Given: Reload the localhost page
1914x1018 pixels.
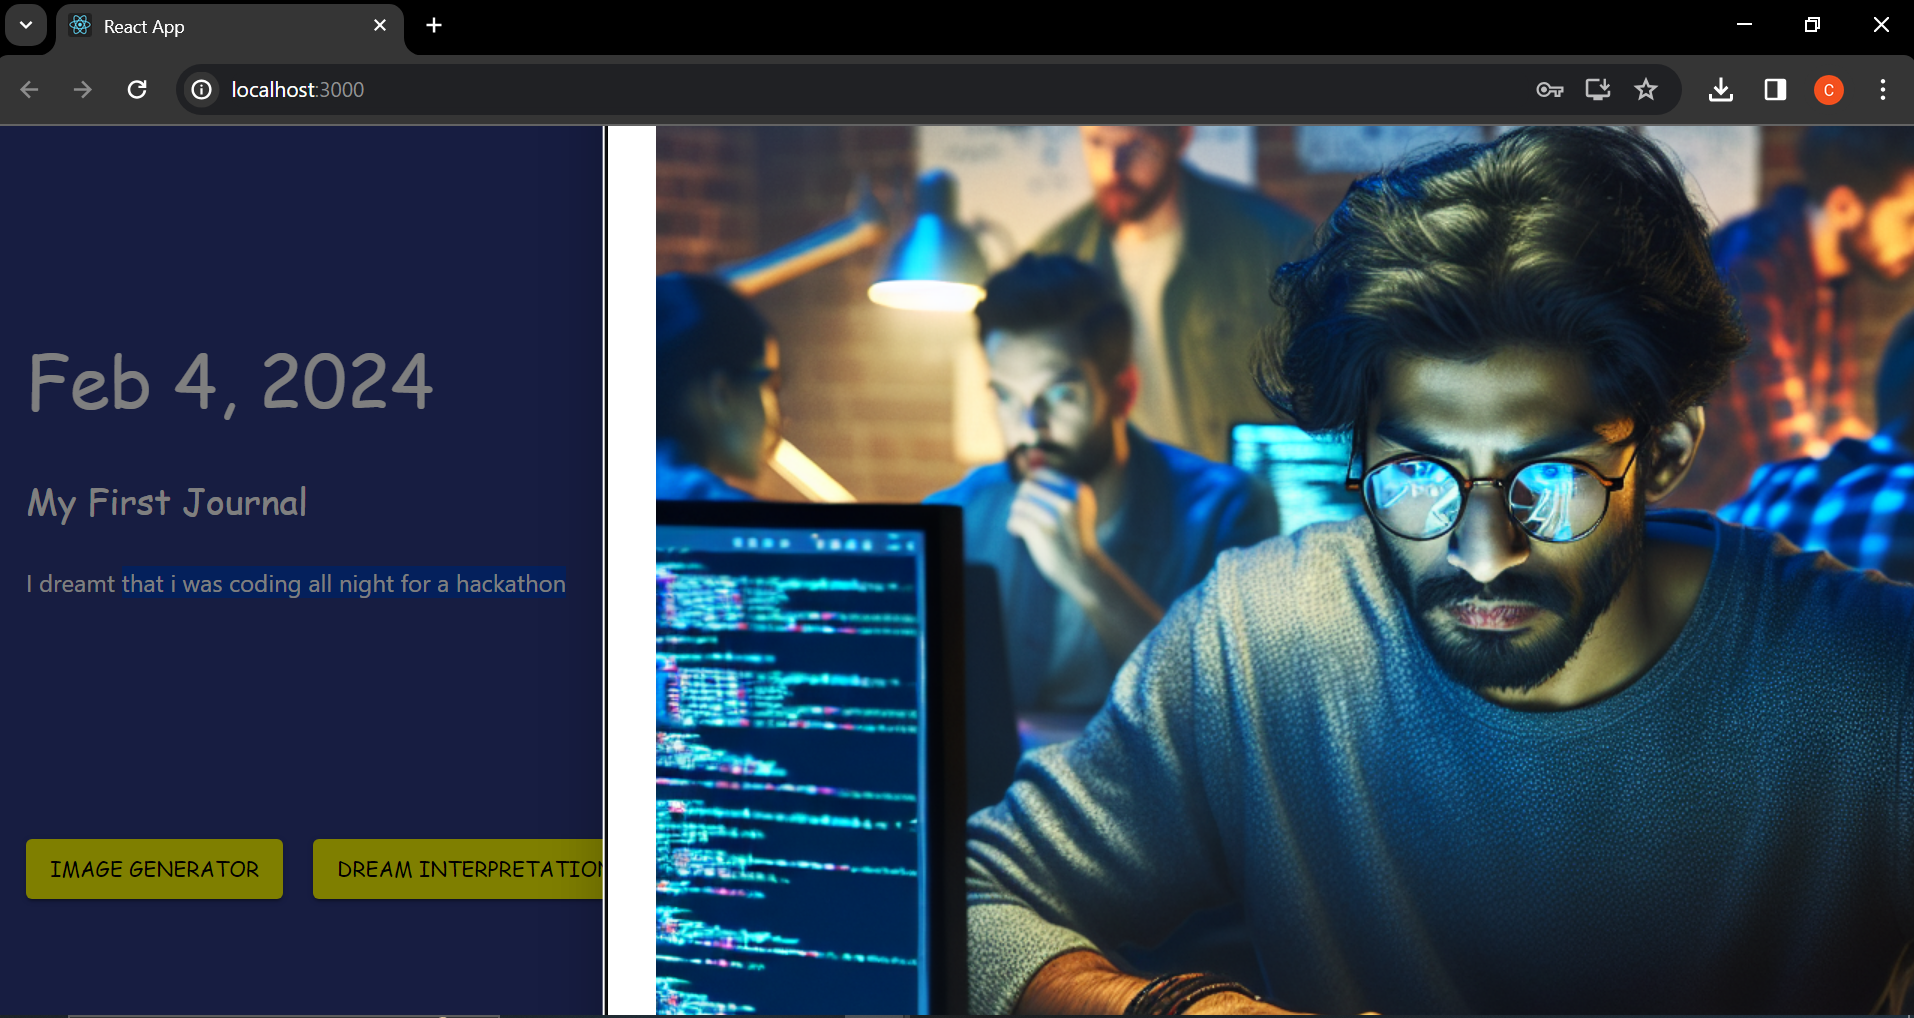Looking at the screenshot, I should 137,90.
